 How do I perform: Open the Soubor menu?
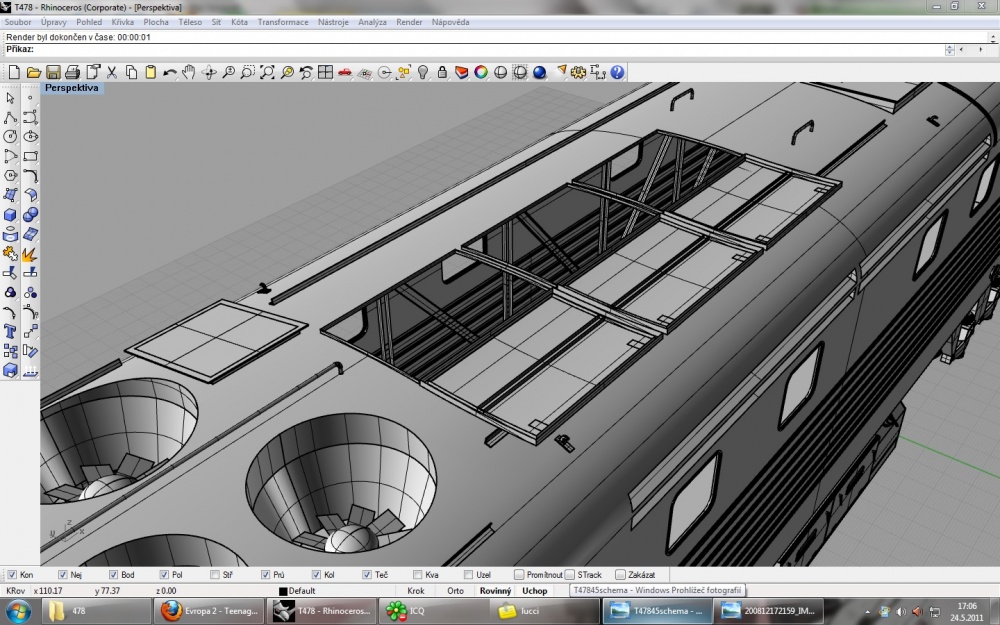point(18,22)
